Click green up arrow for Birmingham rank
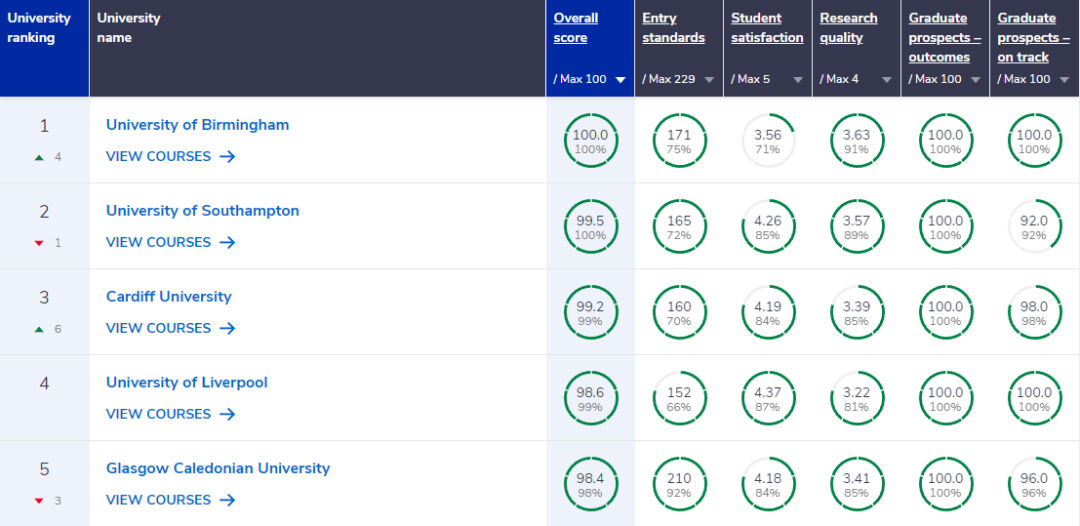The height and width of the screenshot is (526, 1080). [39, 158]
